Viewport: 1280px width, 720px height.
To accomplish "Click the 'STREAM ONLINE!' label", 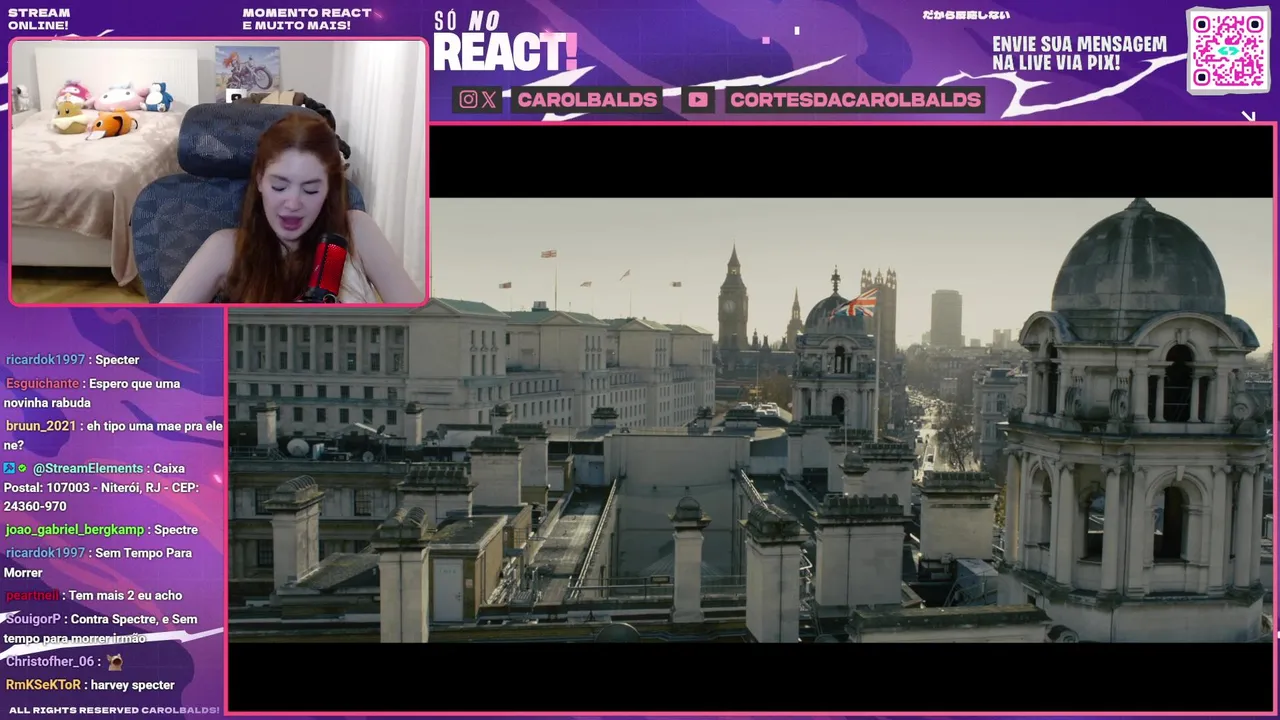I will tap(39, 19).
